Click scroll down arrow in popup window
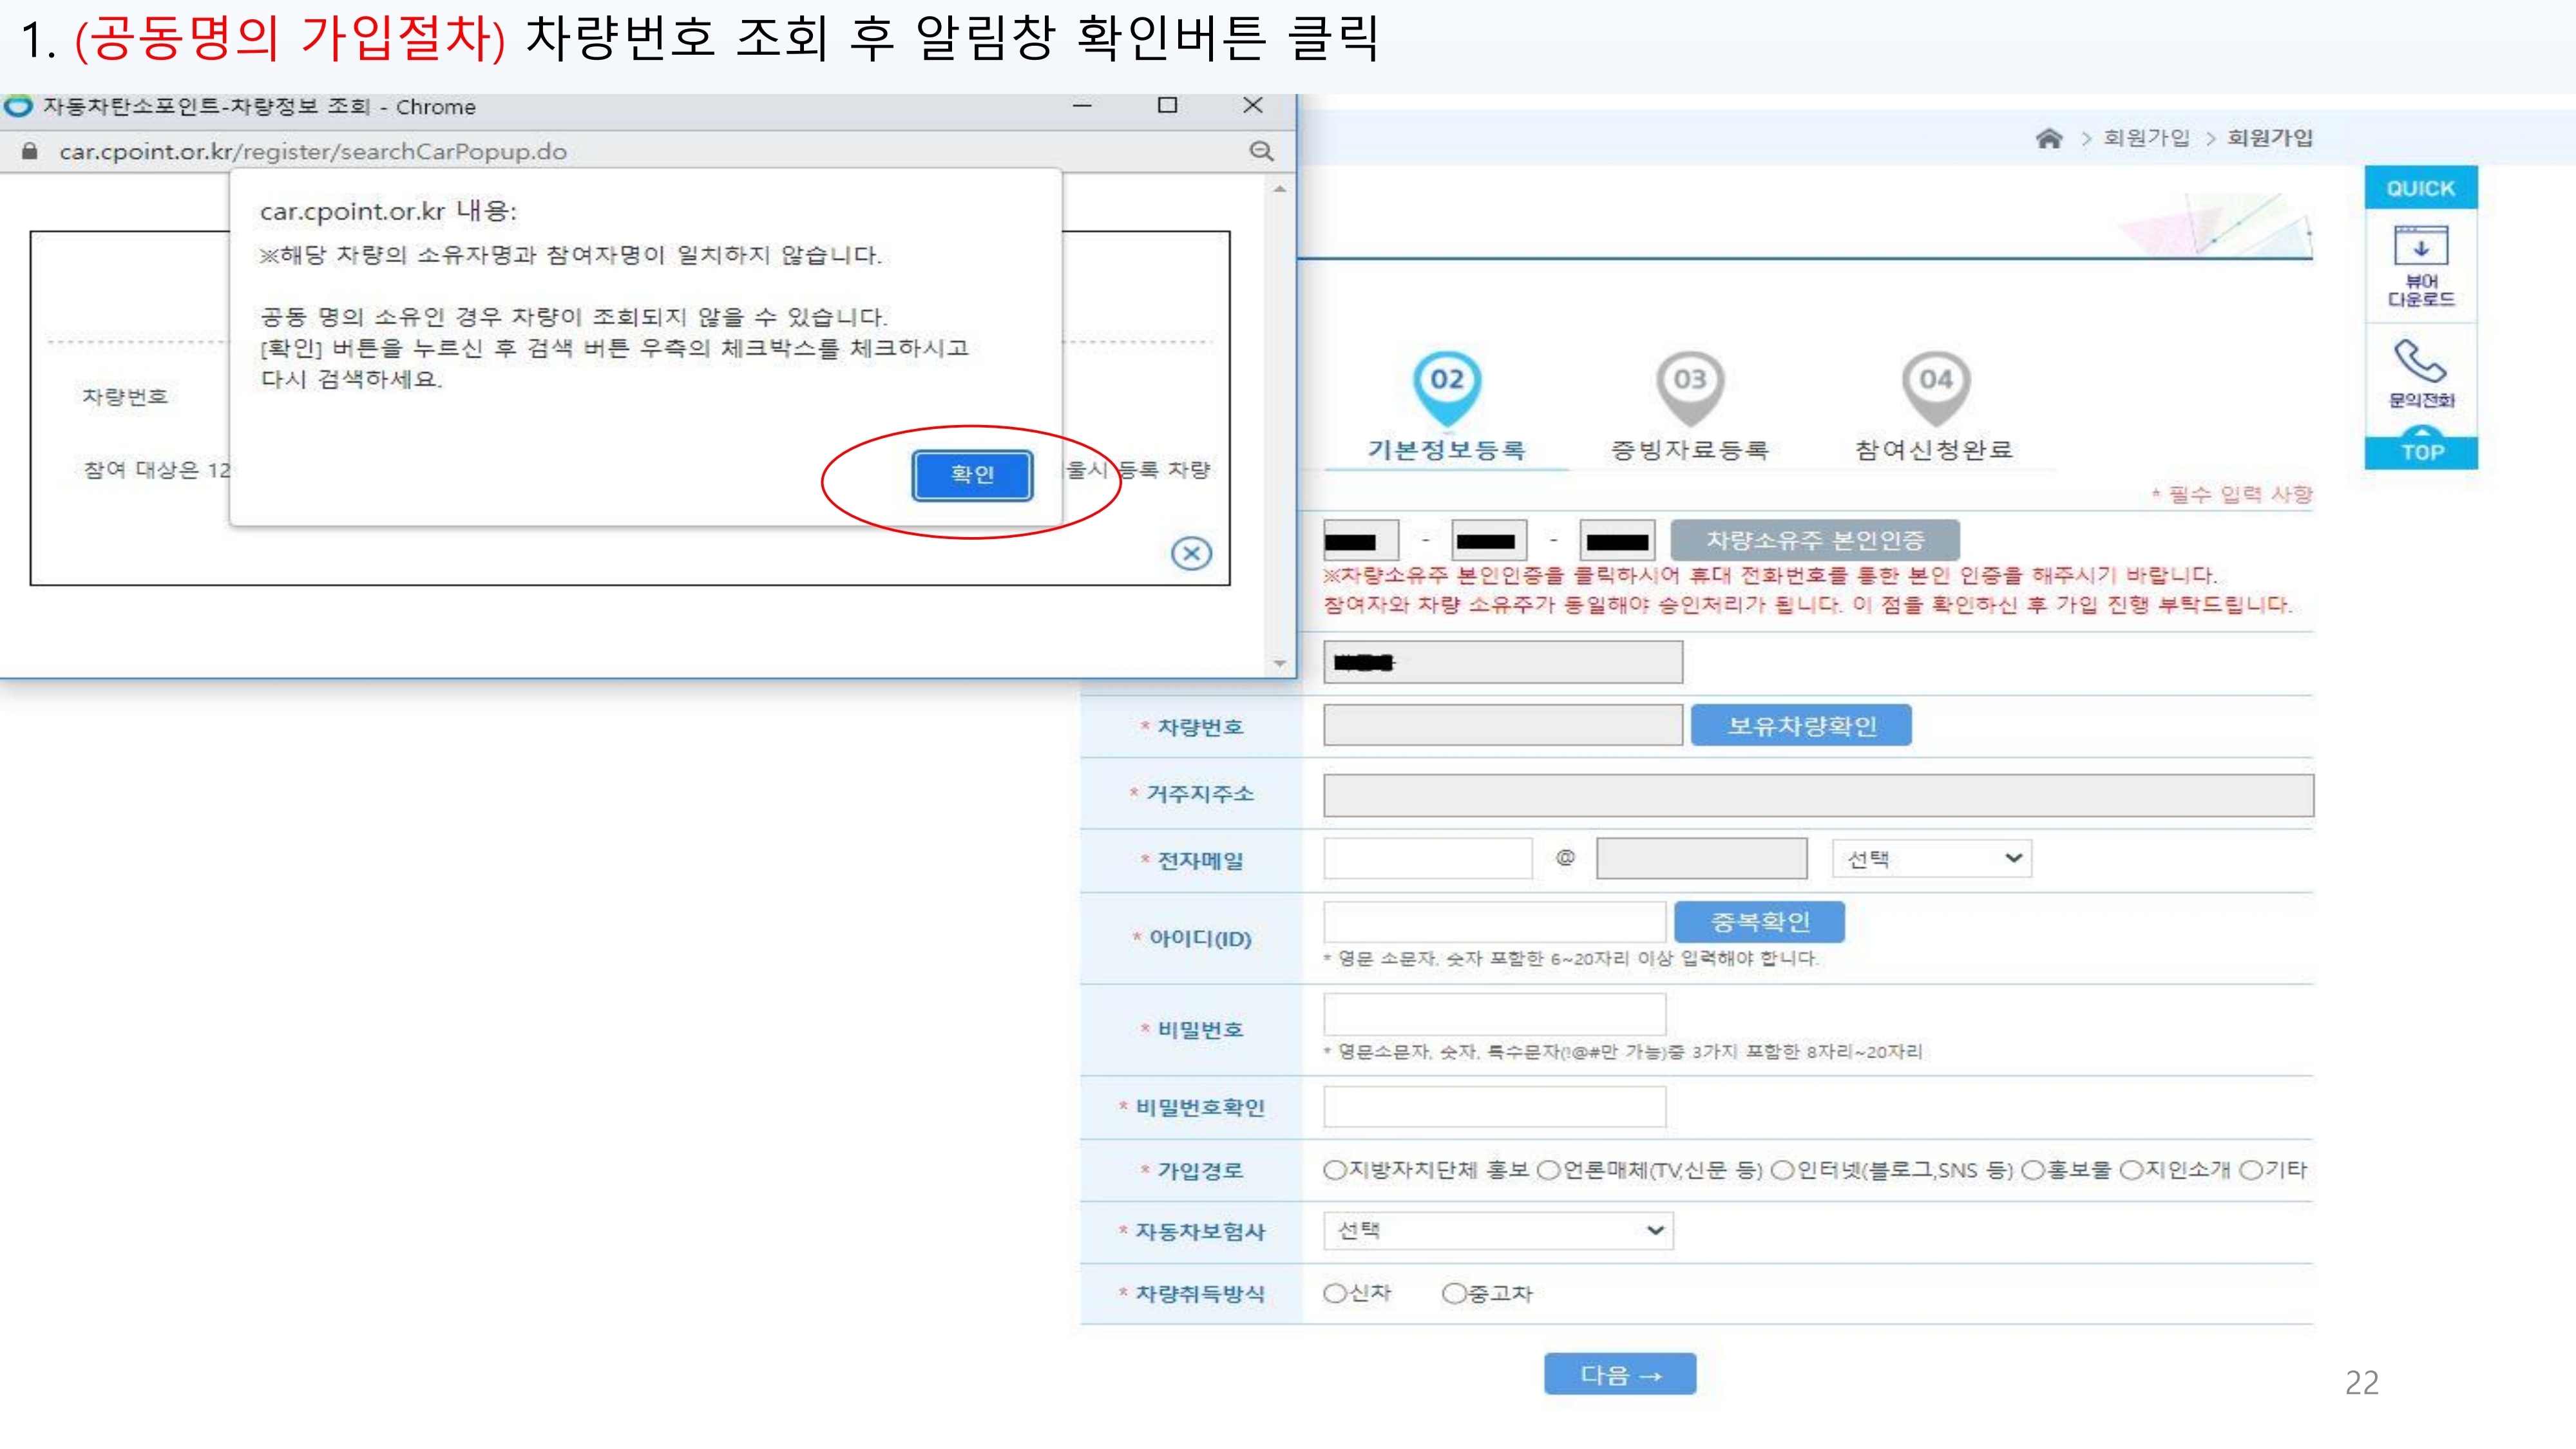2576x1449 pixels. click(1279, 663)
